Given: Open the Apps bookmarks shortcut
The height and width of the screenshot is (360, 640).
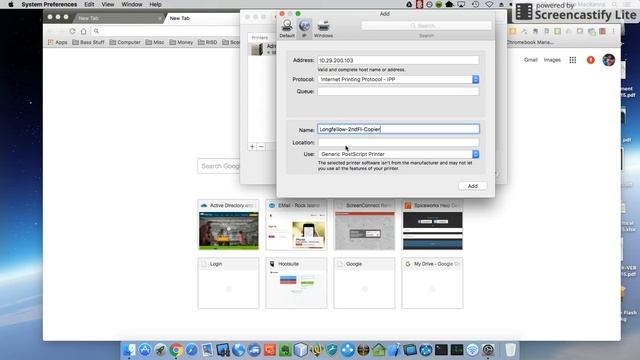Looking at the screenshot, I should coord(58,42).
